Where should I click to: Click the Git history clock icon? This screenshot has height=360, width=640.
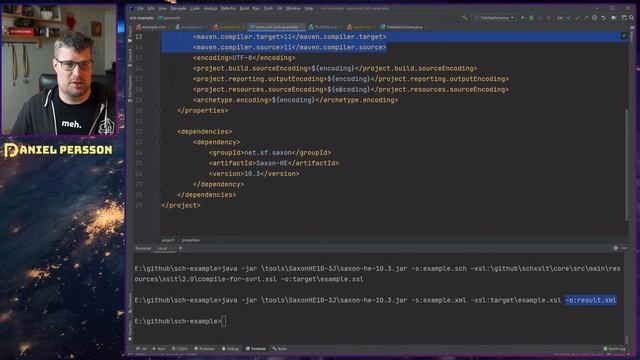[595, 18]
